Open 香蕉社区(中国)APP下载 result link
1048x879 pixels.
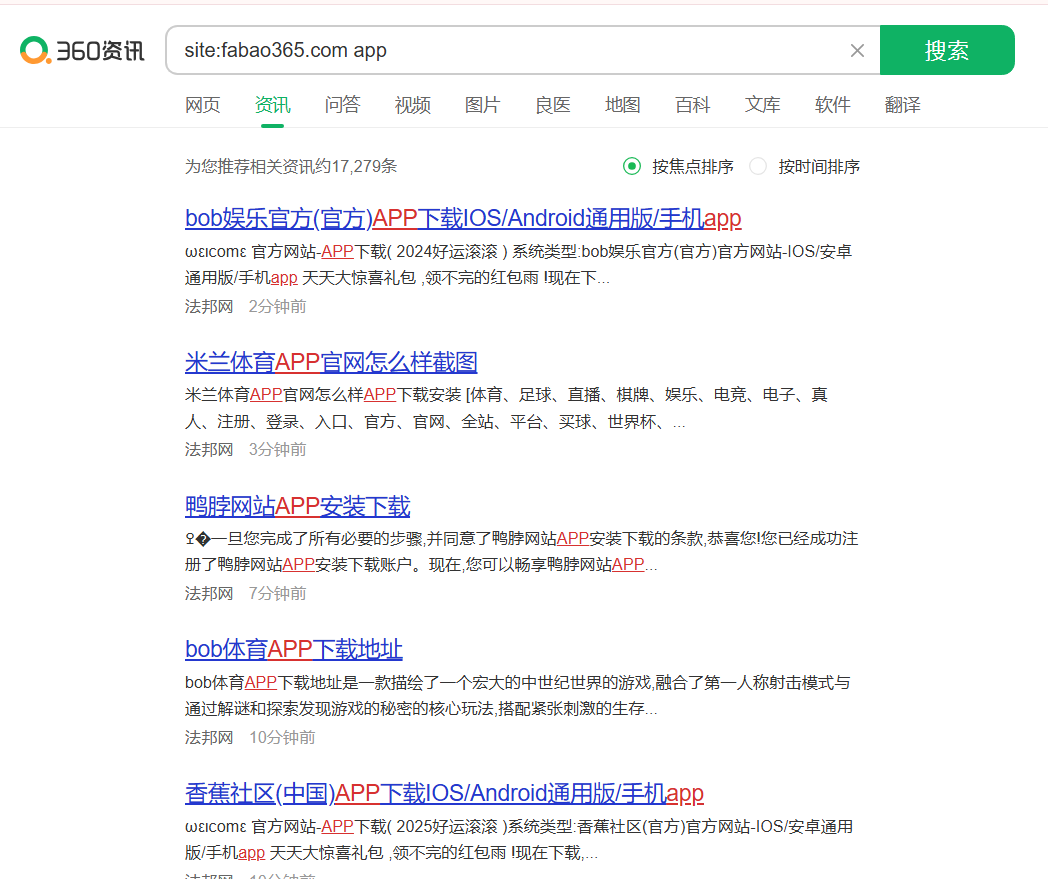coord(444,793)
